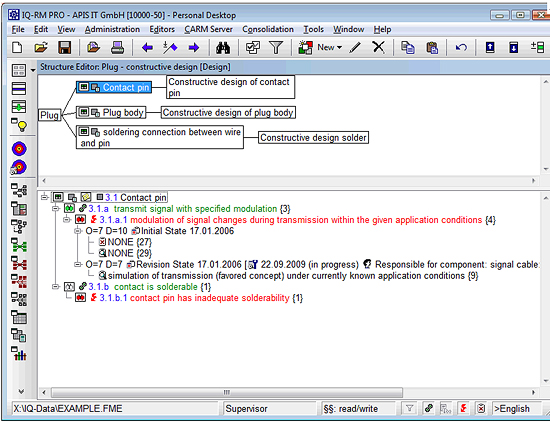550x423 pixels.
Task: Delete using the X icon in toolbar
Action: pos(378,47)
